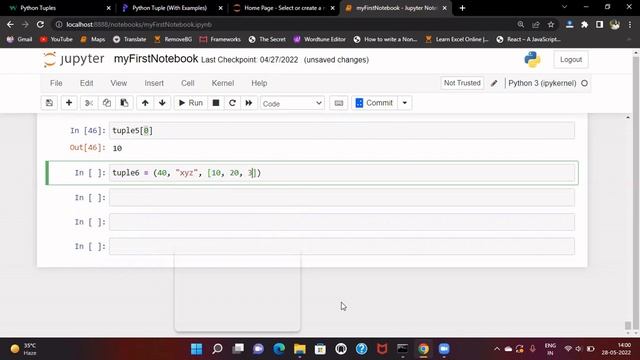640x360 pixels.
Task: Move selected cell down arrow
Action: click(162, 103)
